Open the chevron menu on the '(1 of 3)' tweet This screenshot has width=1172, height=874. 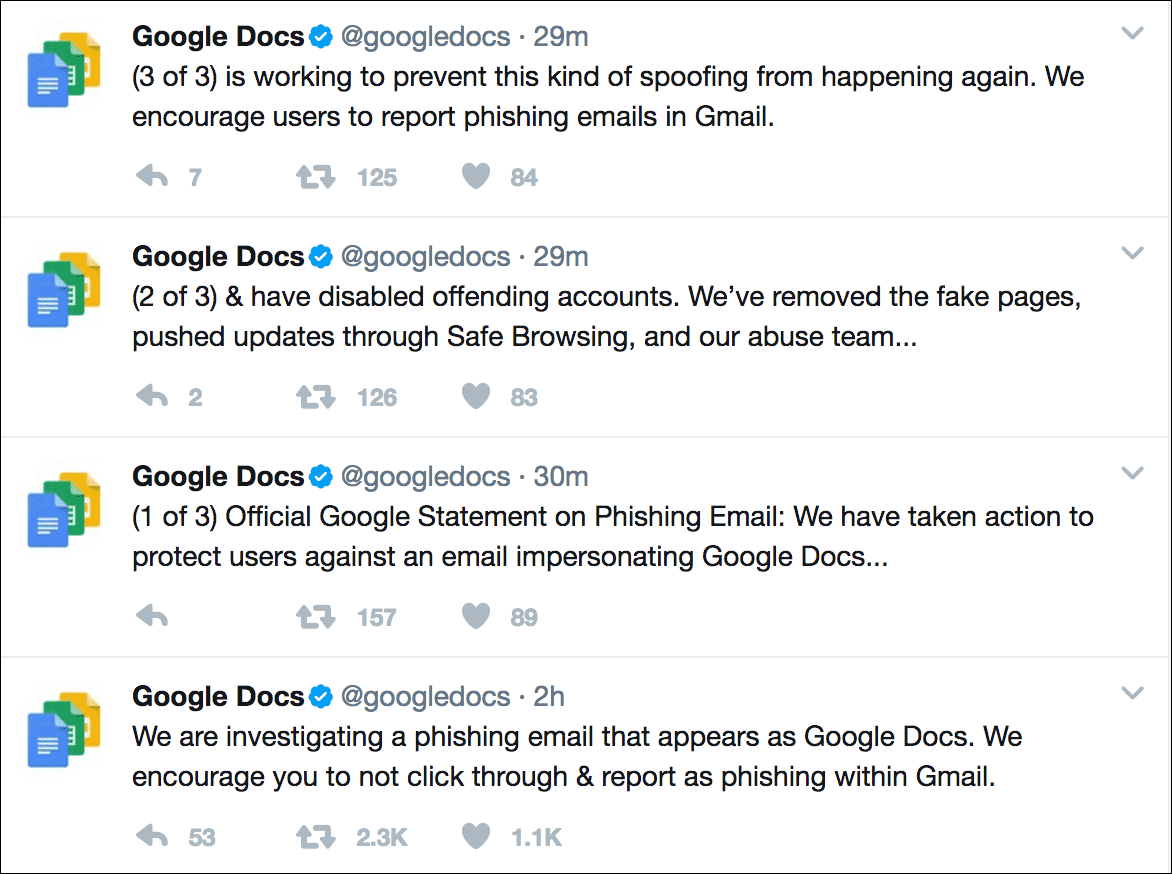(1132, 473)
